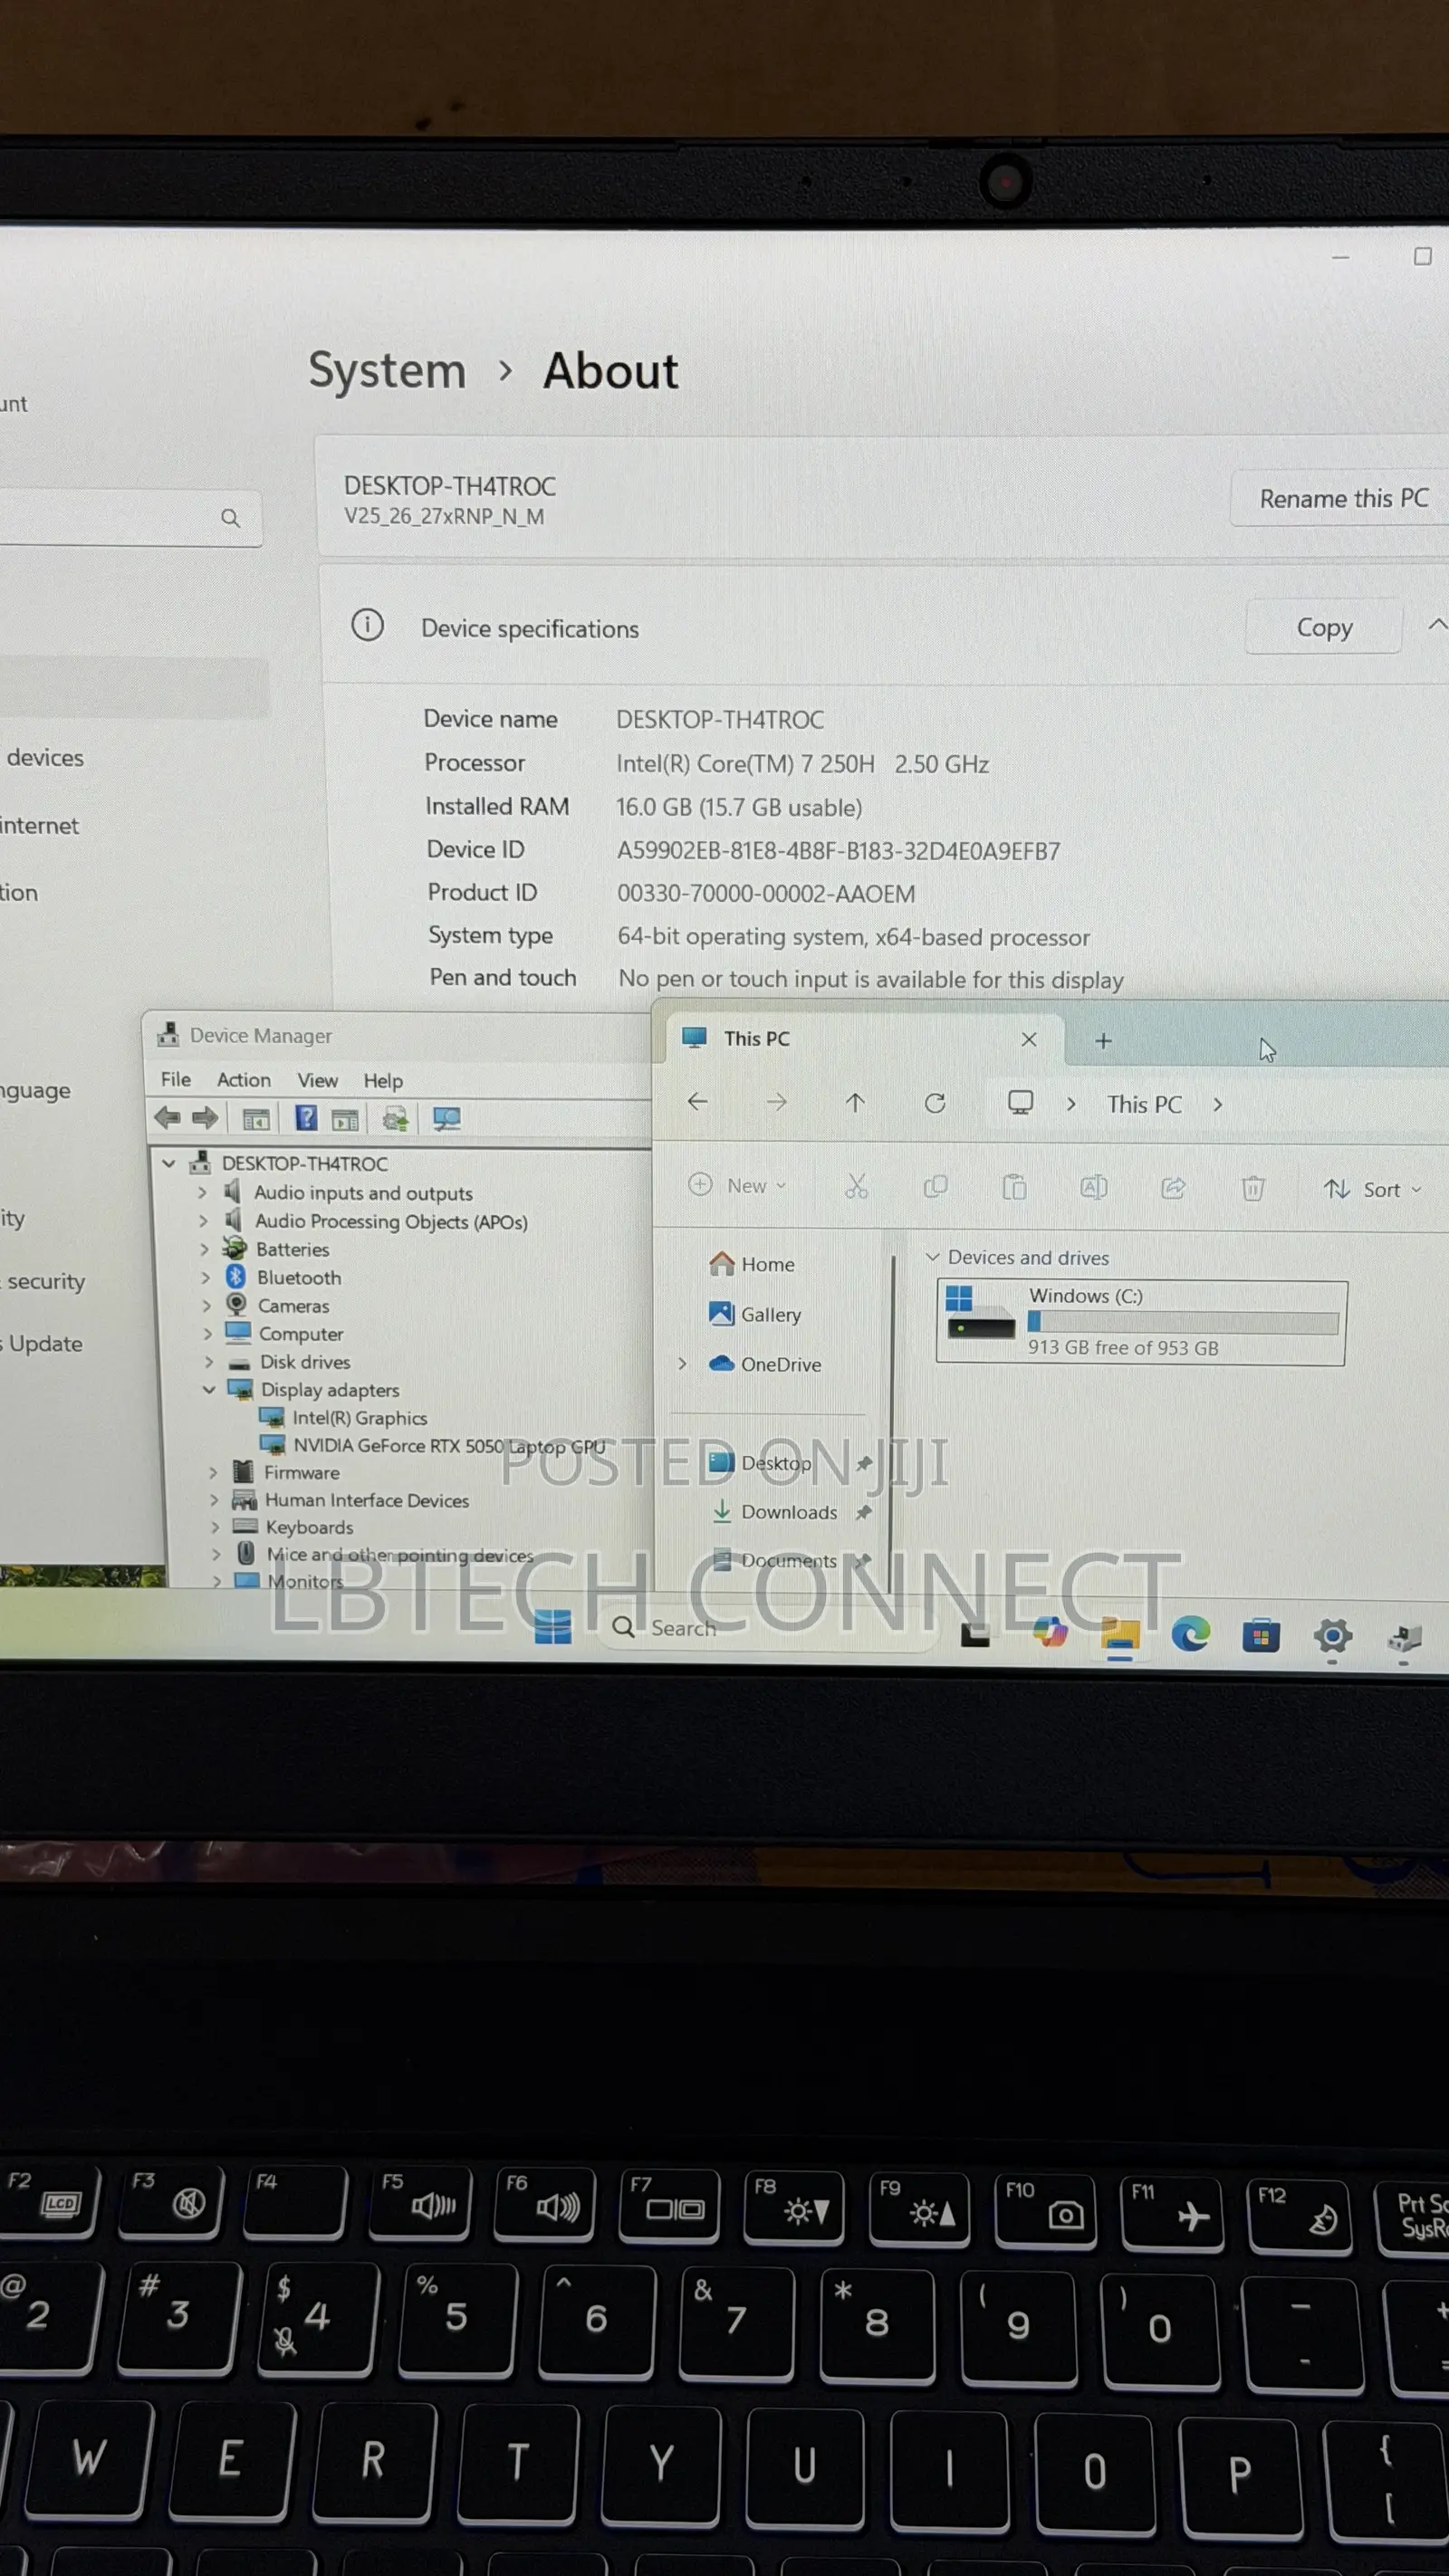The image size is (1449, 2576).
Task: Open Microsoft Store from taskbar
Action: 1261,1636
